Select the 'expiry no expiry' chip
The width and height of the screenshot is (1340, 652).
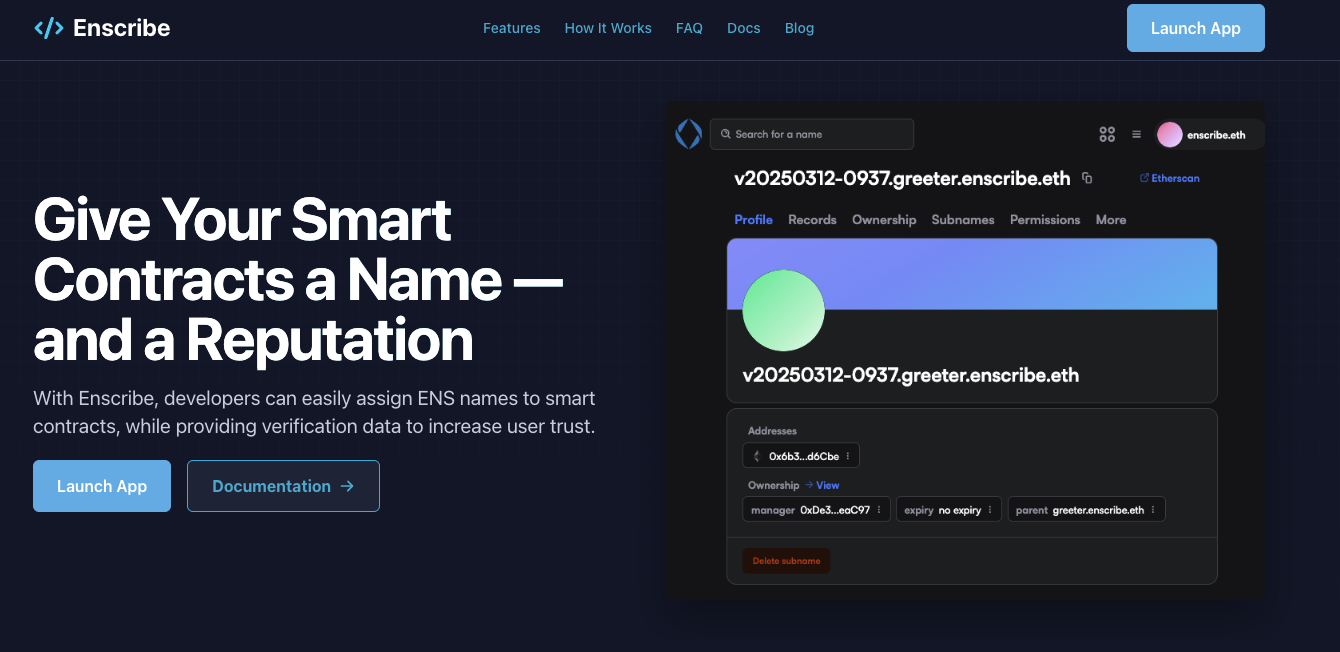[949, 510]
